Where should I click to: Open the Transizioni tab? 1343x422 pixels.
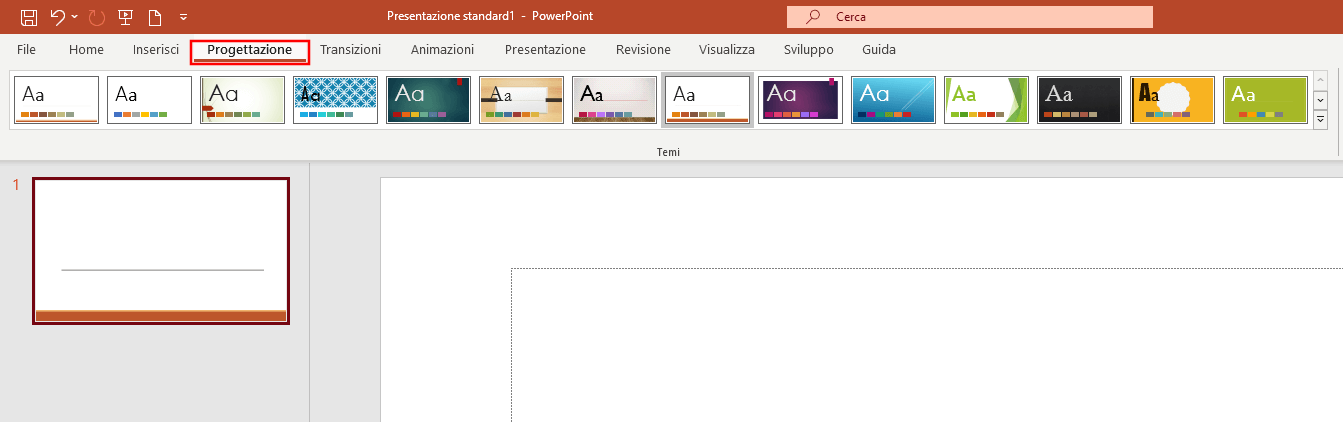click(x=351, y=50)
